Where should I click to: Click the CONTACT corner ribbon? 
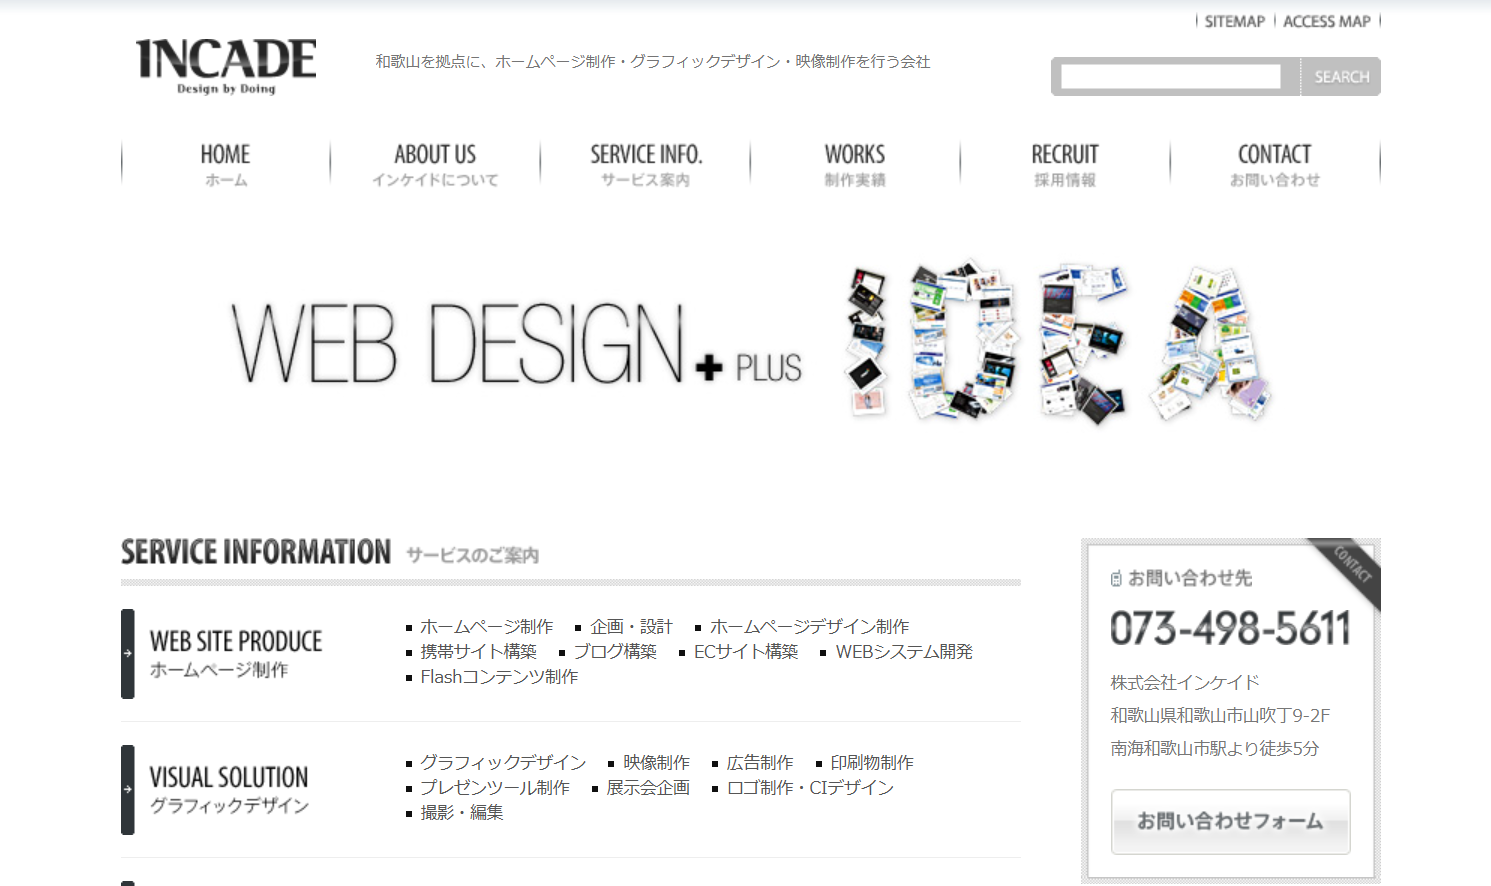tap(1354, 567)
